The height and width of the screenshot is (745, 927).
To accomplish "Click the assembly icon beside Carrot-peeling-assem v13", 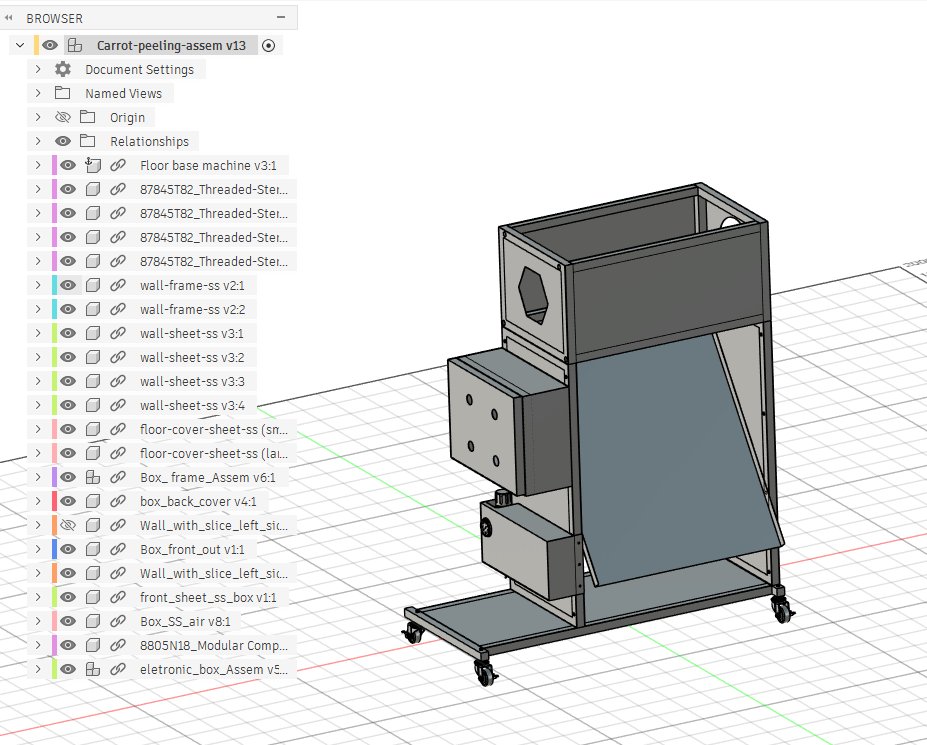I will coord(75,45).
